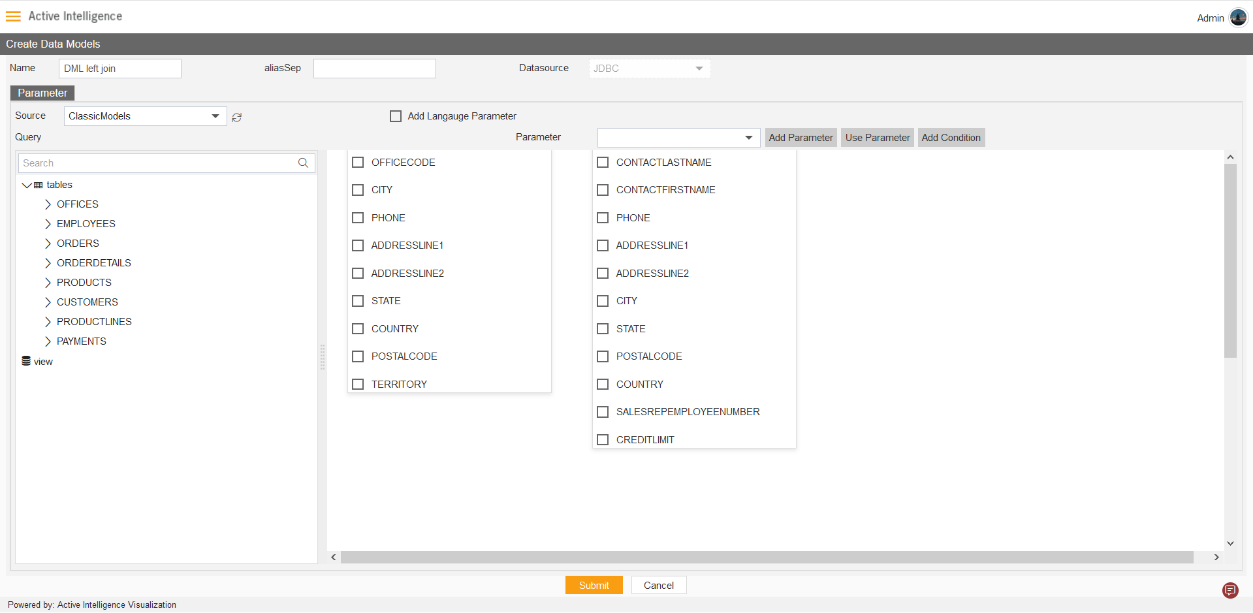This screenshot has height=613, width=1253.
Task: Check the COUNTRY box under OFFICECODE
Action: tap(358, 329)
